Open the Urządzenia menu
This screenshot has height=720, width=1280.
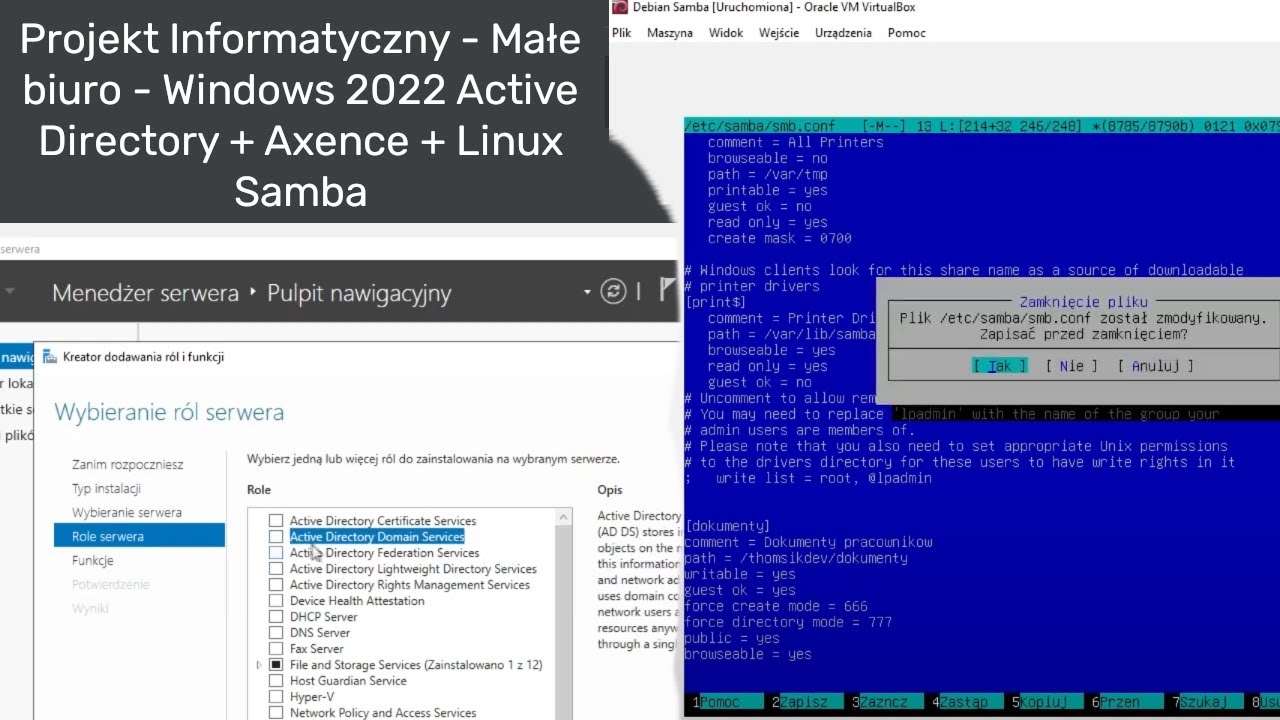pos(843,33)
